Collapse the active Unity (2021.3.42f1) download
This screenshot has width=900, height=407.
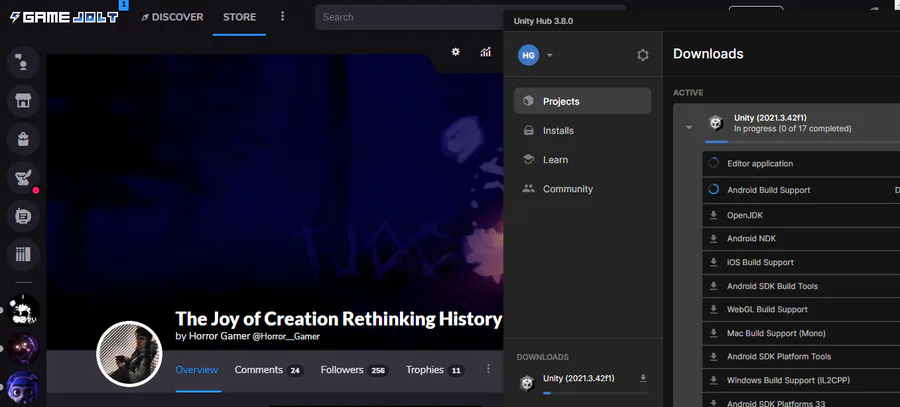(x=689, y=127)
